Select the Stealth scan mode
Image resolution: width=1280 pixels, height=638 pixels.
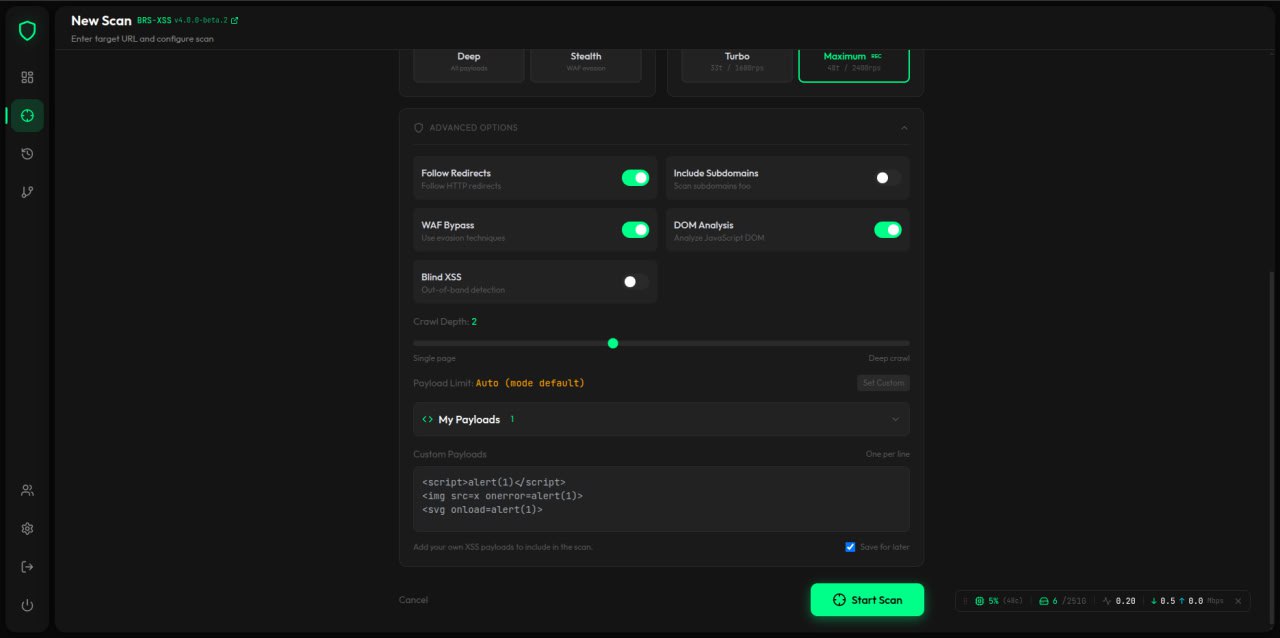click(x=586, y=61)
